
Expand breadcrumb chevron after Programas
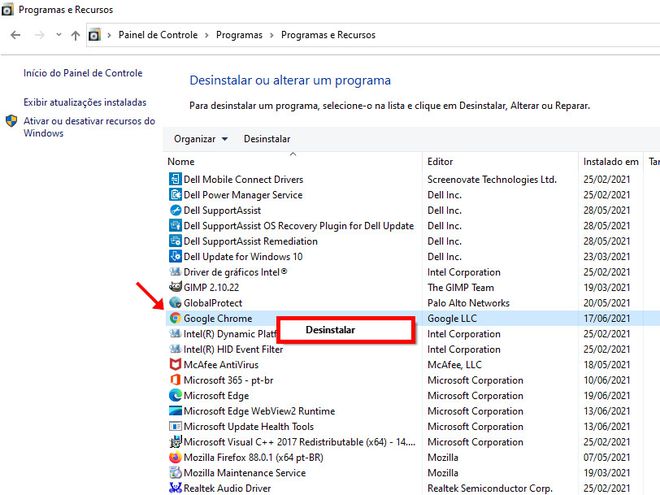click(x=271, y=35)
